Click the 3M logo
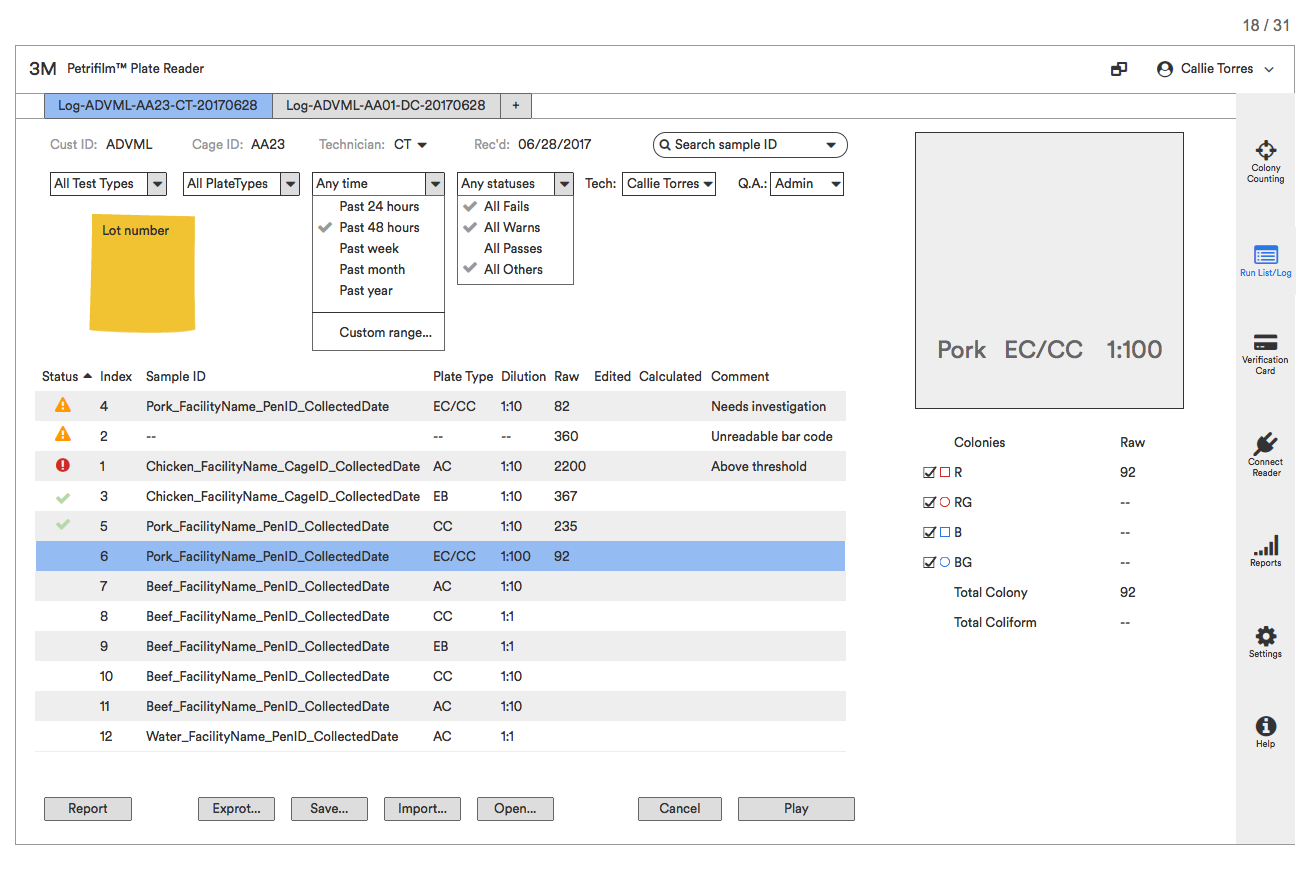 click(43, 69)
